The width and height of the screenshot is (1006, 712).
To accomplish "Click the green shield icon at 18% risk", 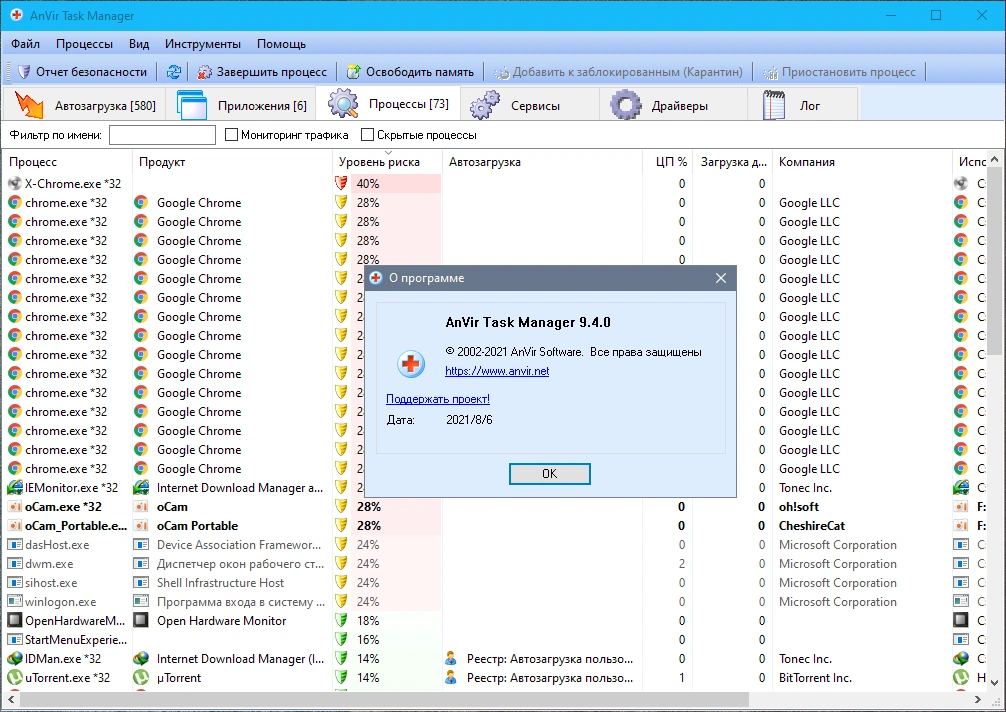I will pos(341,620).
